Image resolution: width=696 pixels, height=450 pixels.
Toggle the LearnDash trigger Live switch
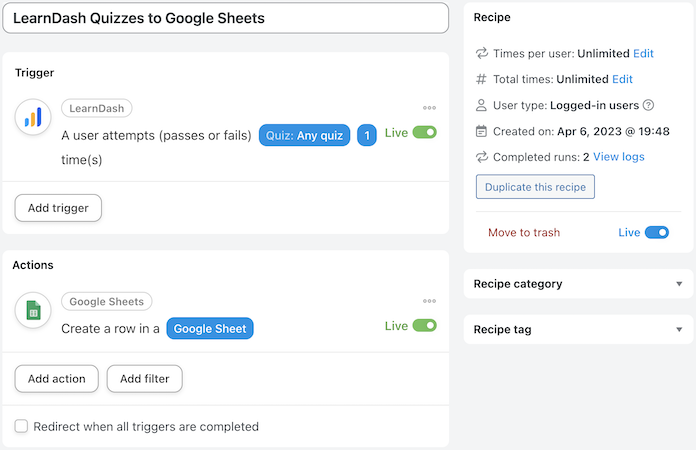coord(425,132)
